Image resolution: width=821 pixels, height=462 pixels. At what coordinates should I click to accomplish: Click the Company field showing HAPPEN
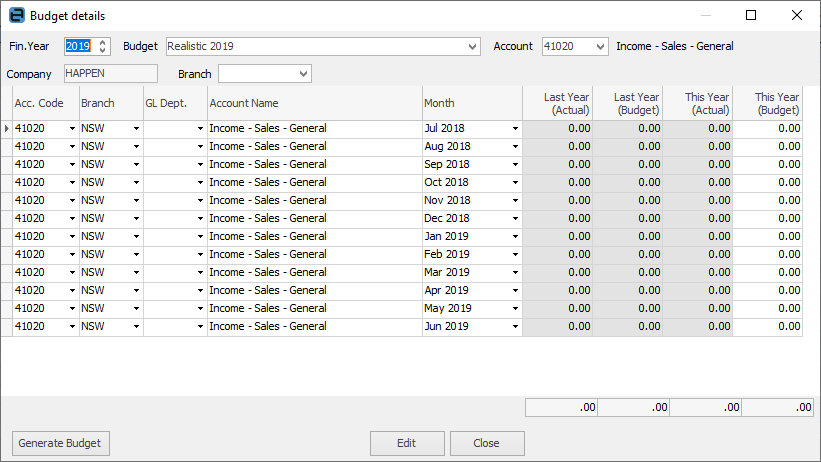point(110,74)
